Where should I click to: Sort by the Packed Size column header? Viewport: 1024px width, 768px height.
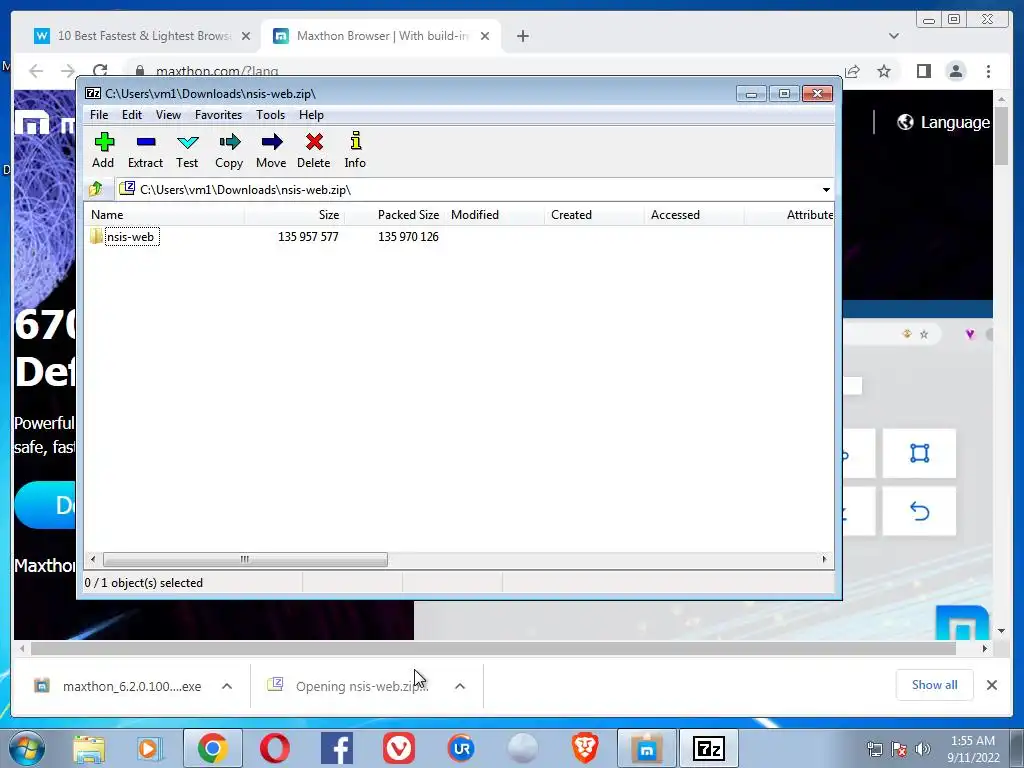[x=394, y=215]
